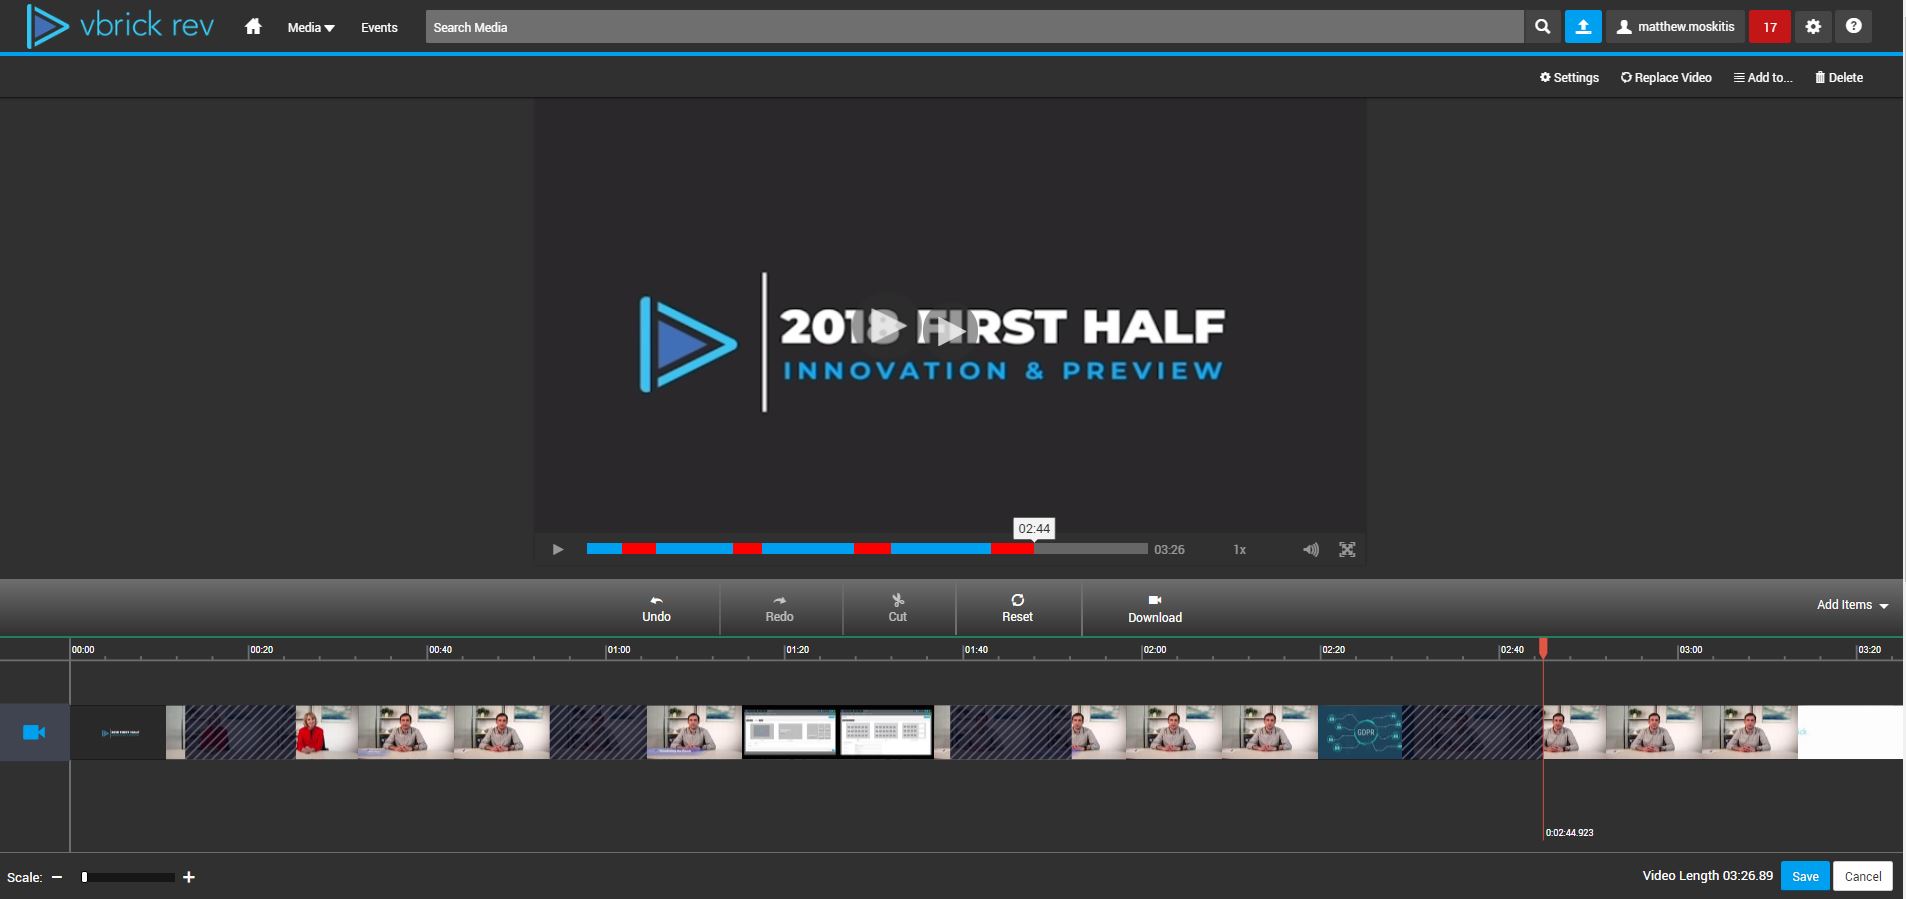1906x899 pixels.
Task: Play the video from player controls
Action: (x=558, y=549)
